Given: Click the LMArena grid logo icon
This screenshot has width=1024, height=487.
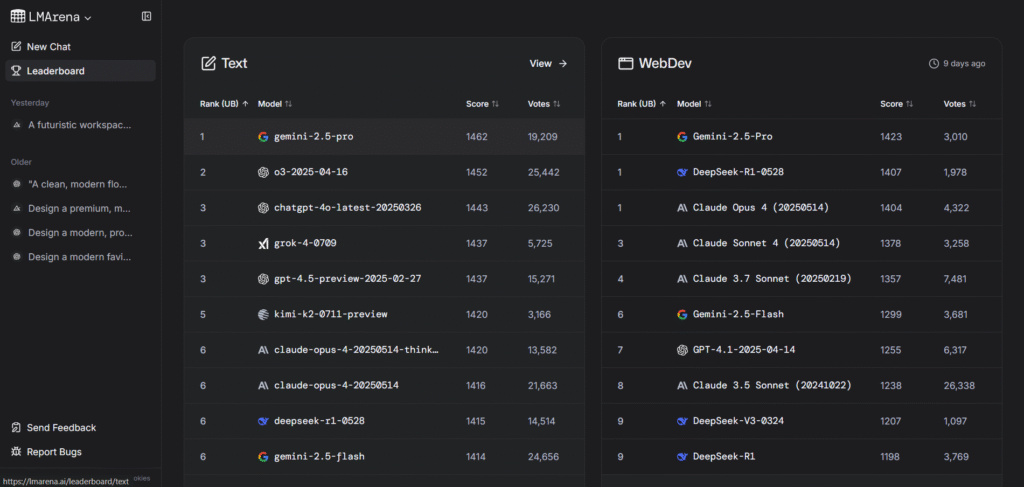Looking at the screenshot, I should [18, 17].
